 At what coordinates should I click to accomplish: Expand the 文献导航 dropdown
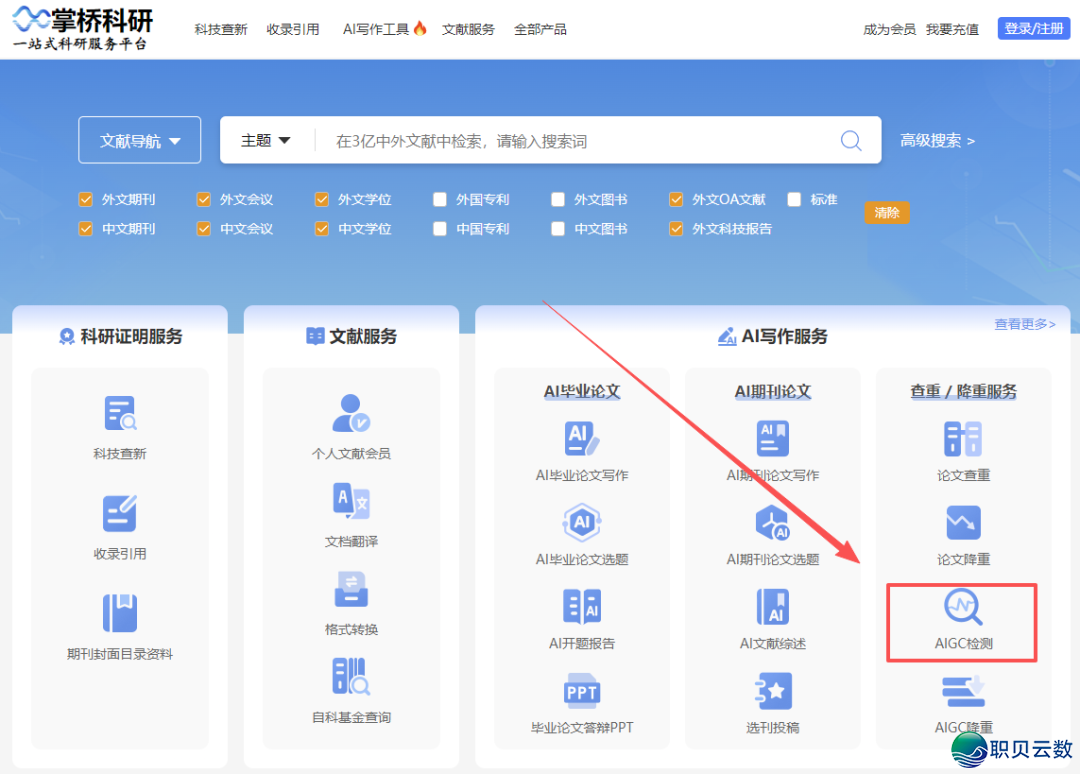point(139,140)
